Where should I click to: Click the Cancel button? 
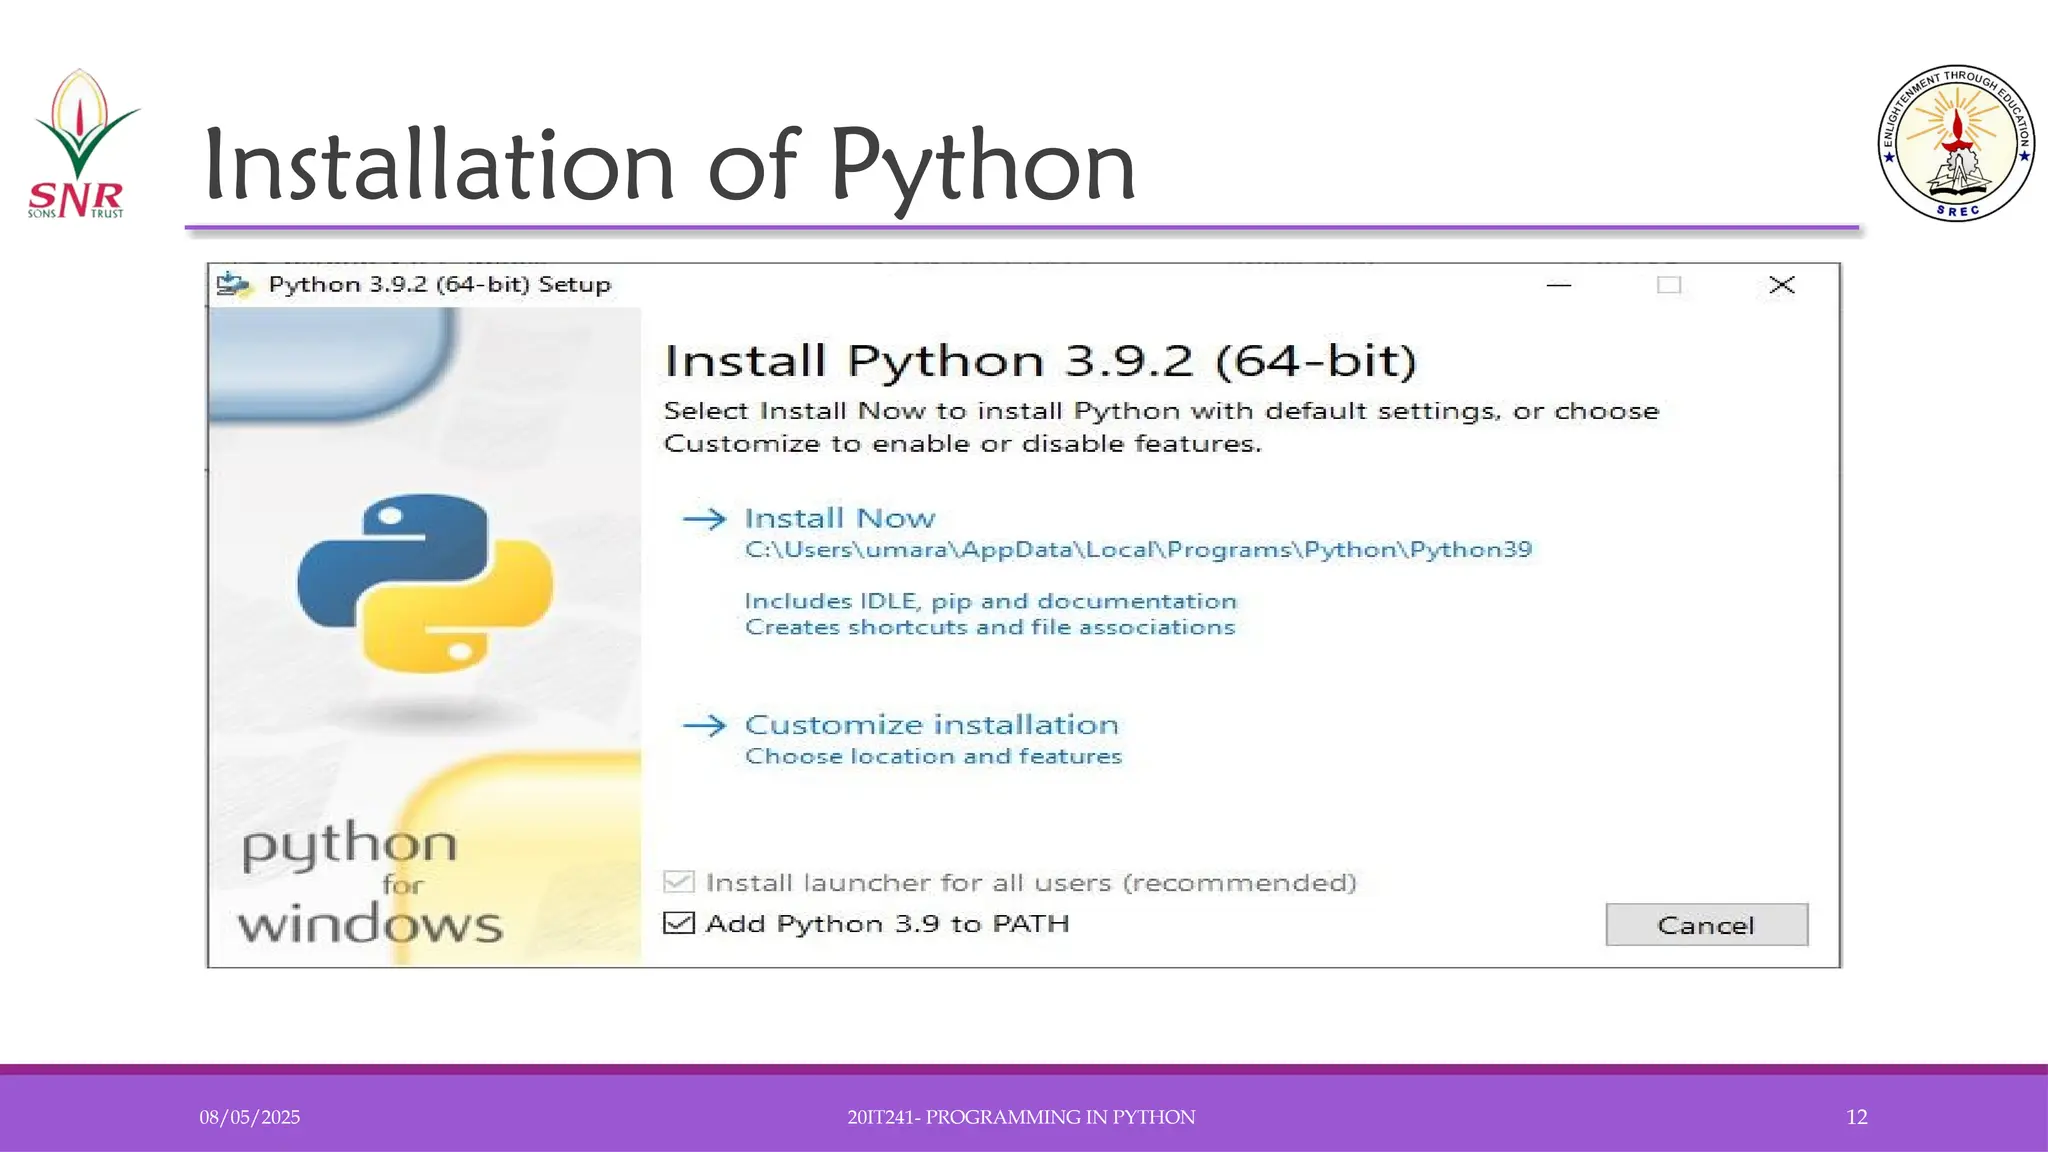[1707, 925]
